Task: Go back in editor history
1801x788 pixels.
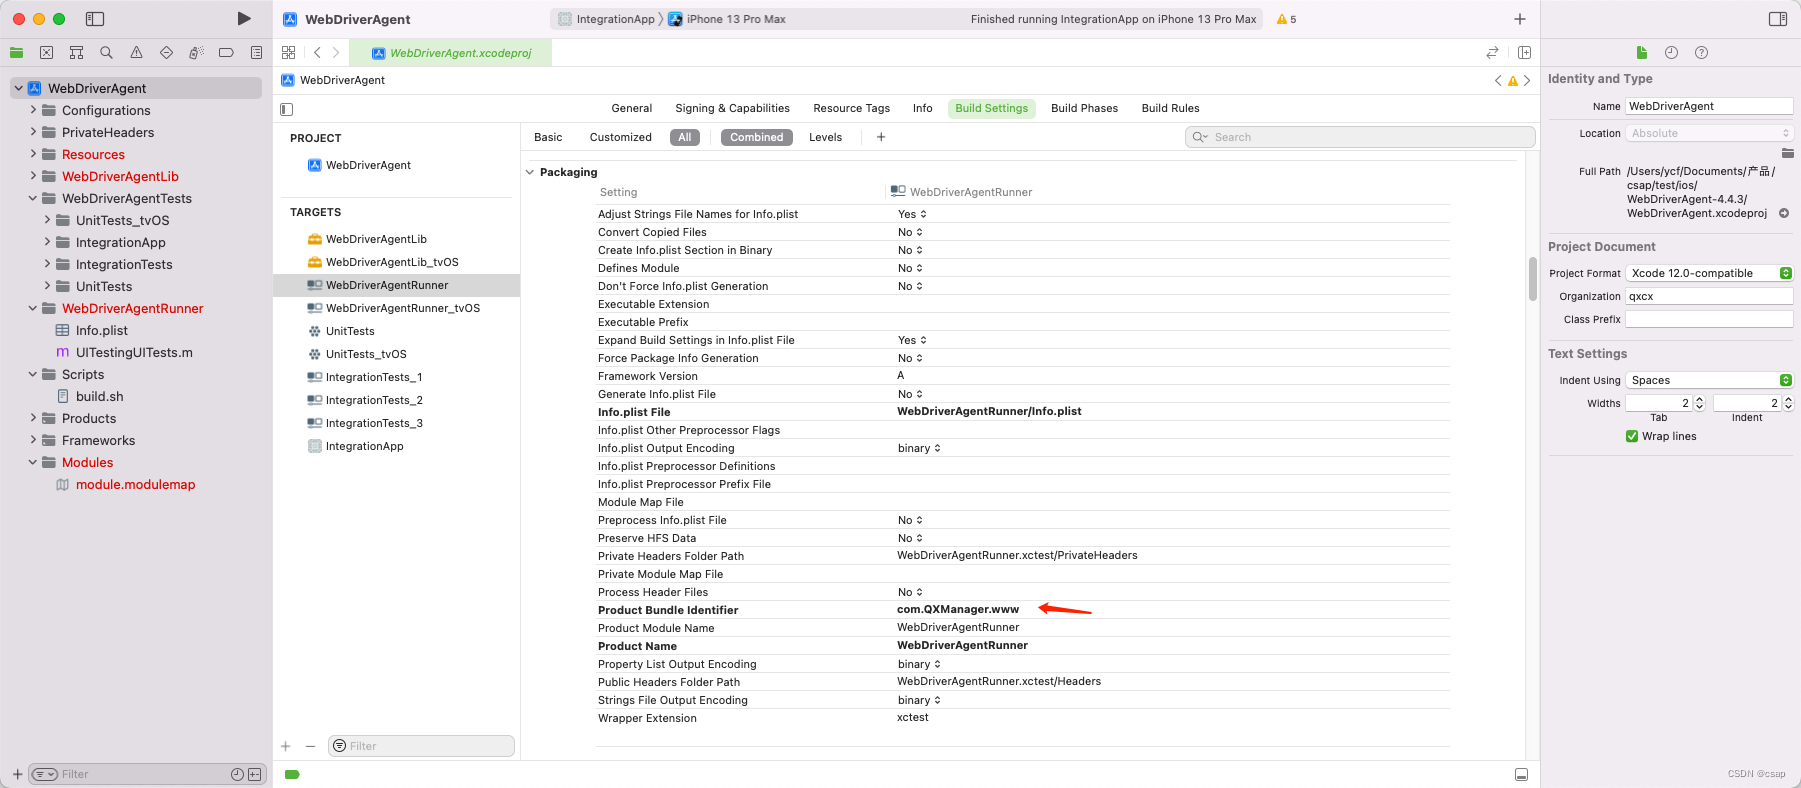Action: click(317, 53)
